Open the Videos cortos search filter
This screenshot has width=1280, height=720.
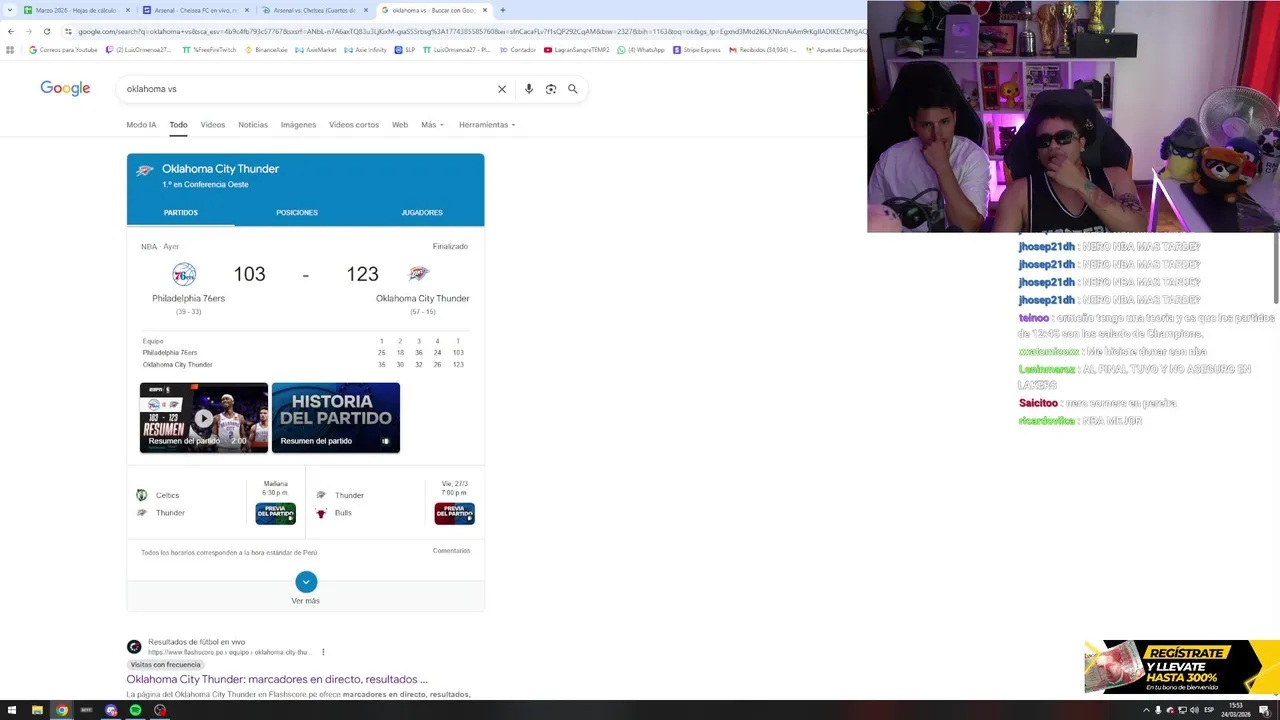tap(354, 125)
